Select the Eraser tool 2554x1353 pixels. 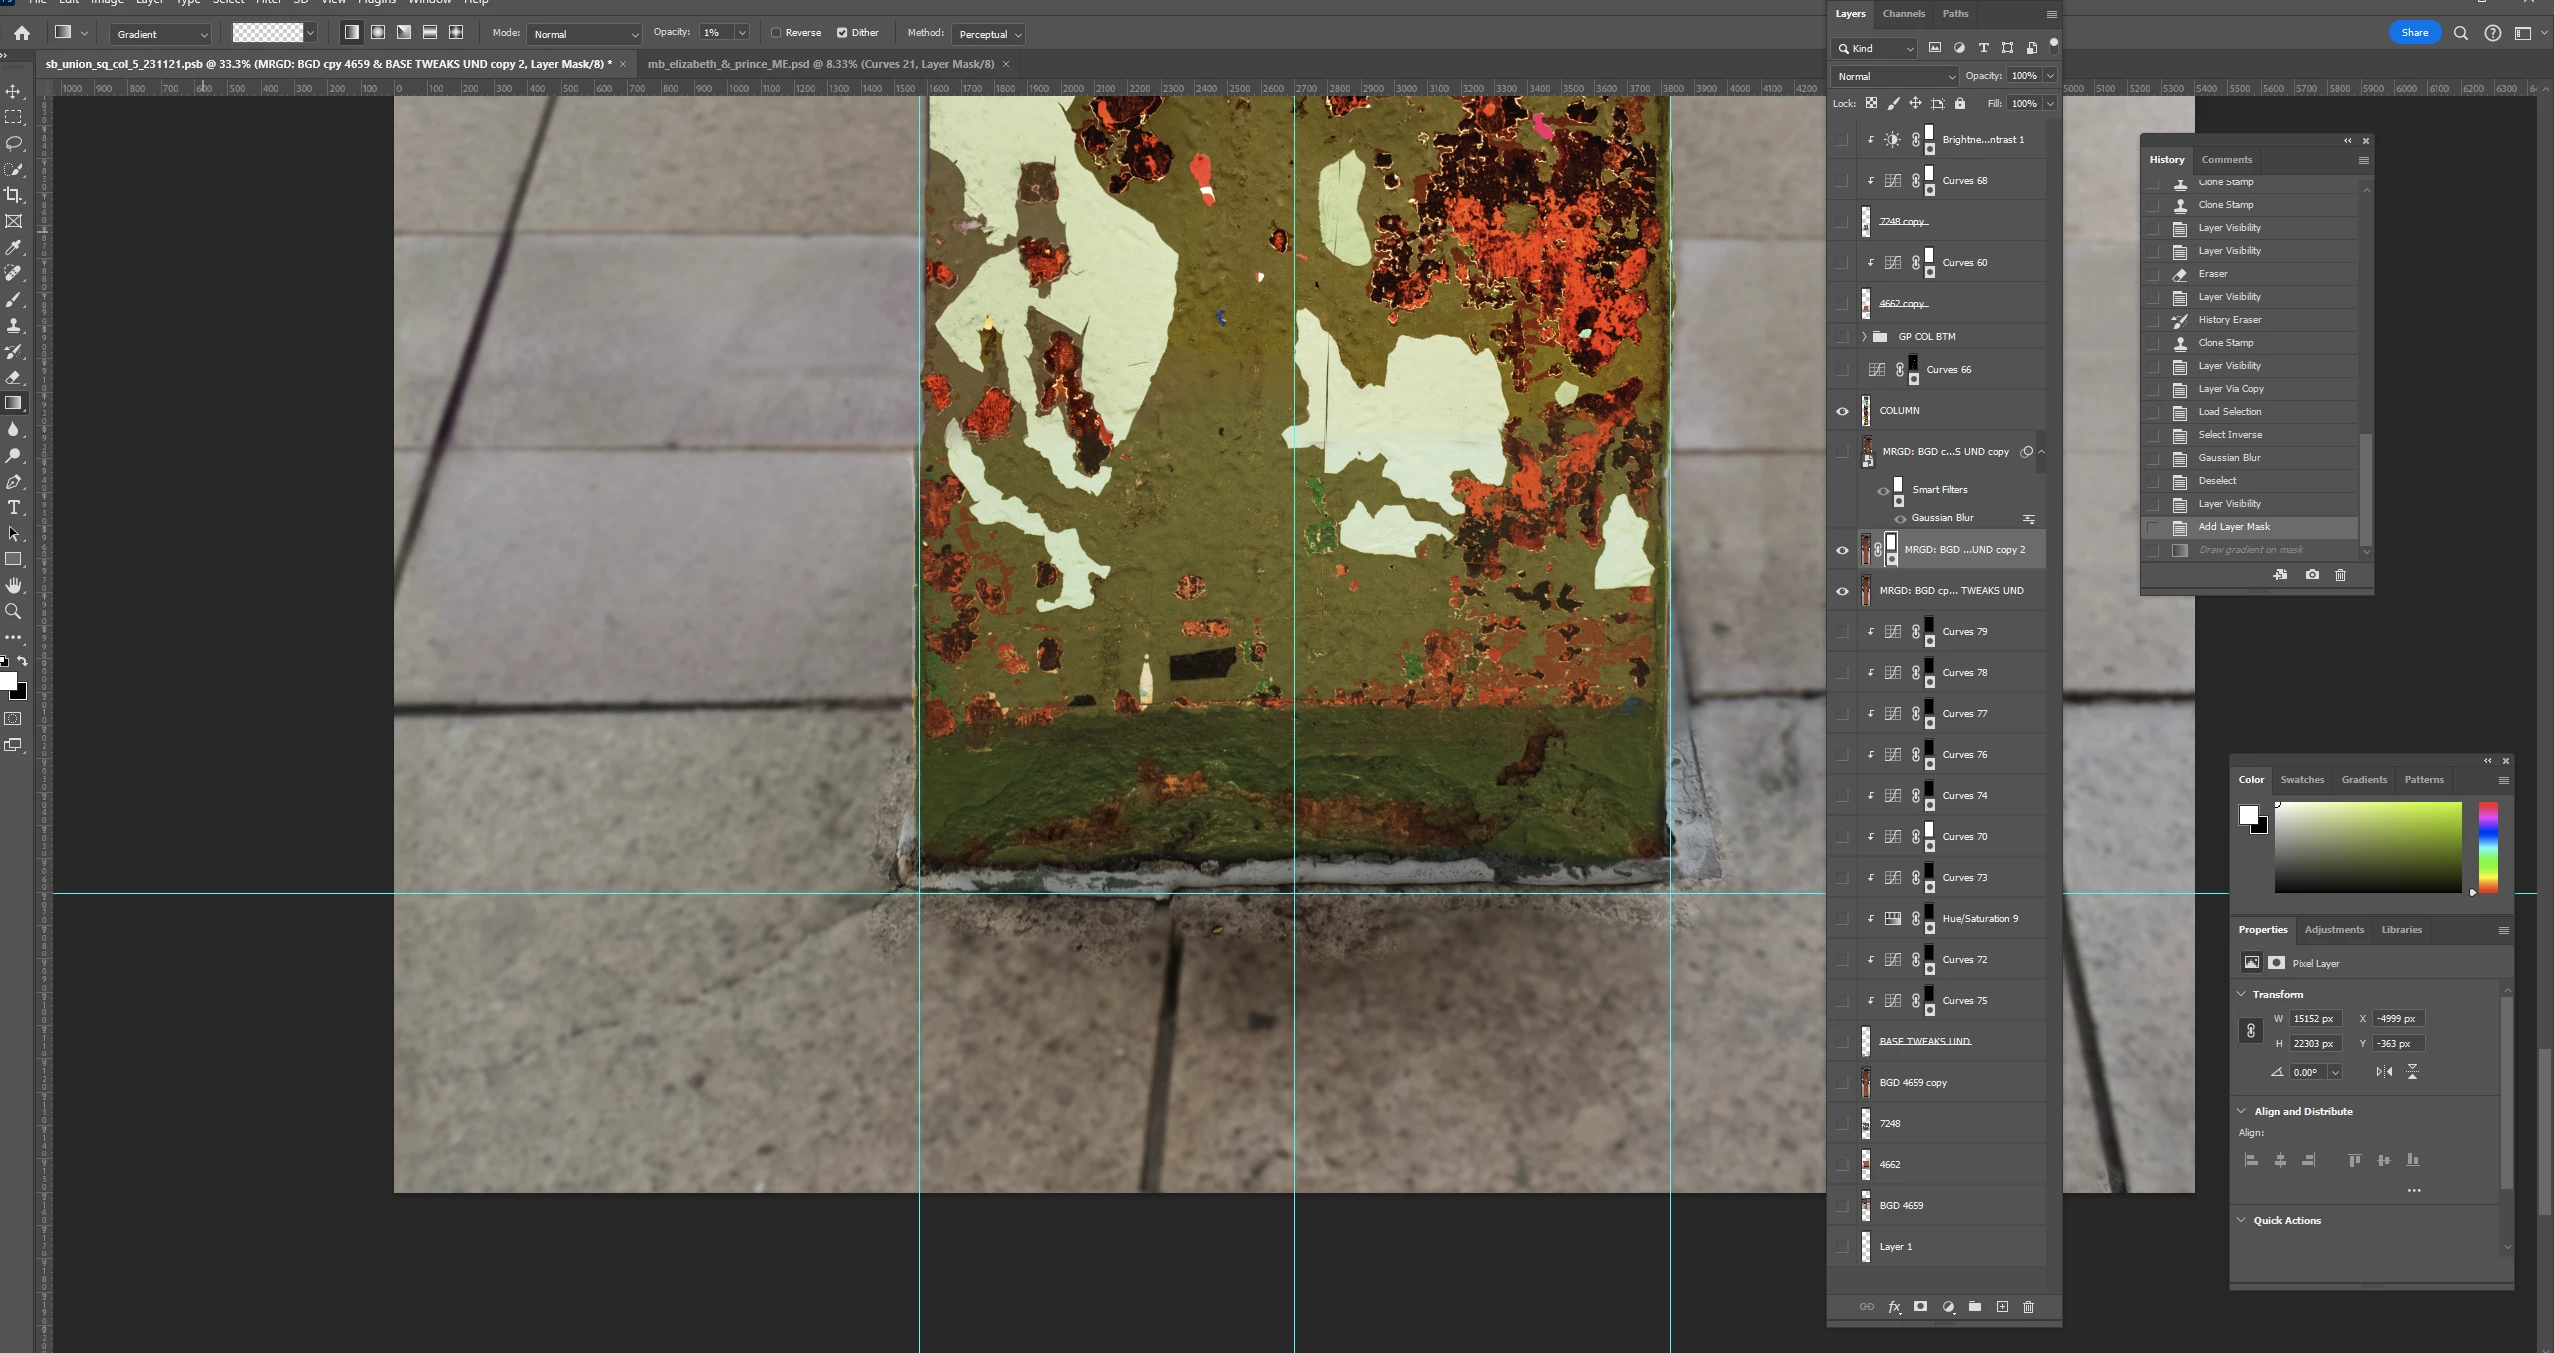(14, 377)
